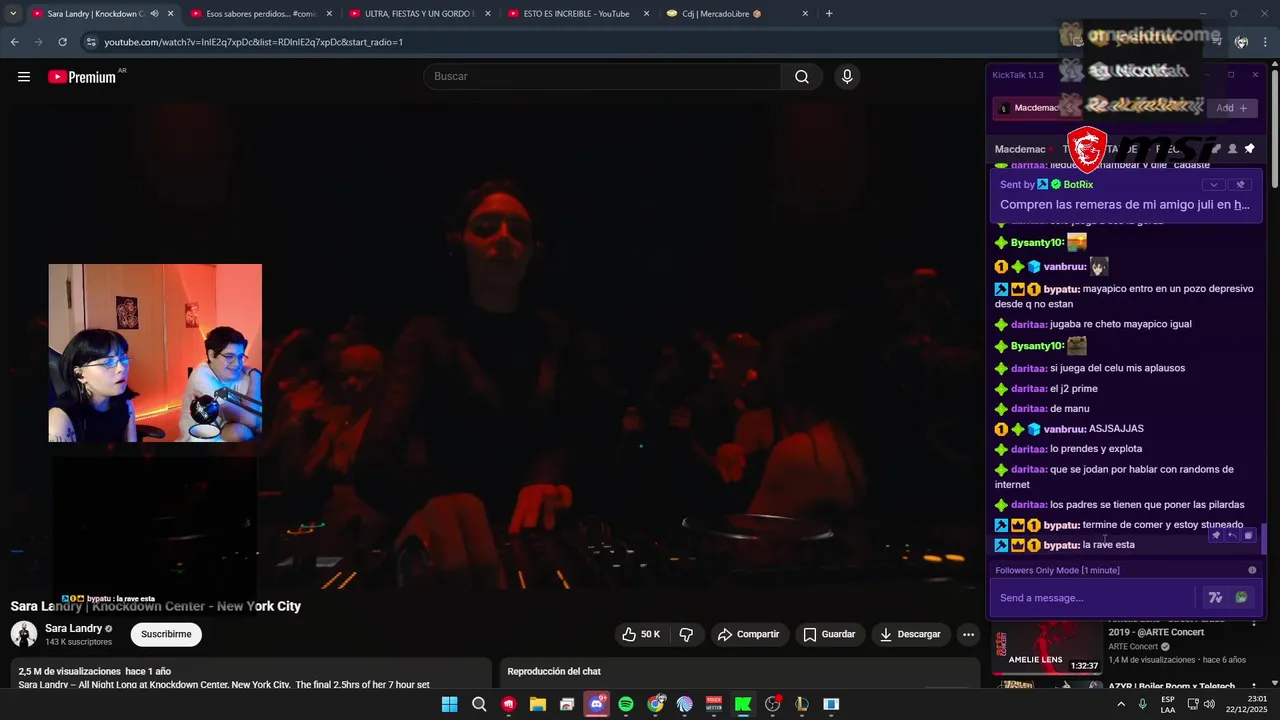Open Sara Landry channel avatar

pos(24,634)
